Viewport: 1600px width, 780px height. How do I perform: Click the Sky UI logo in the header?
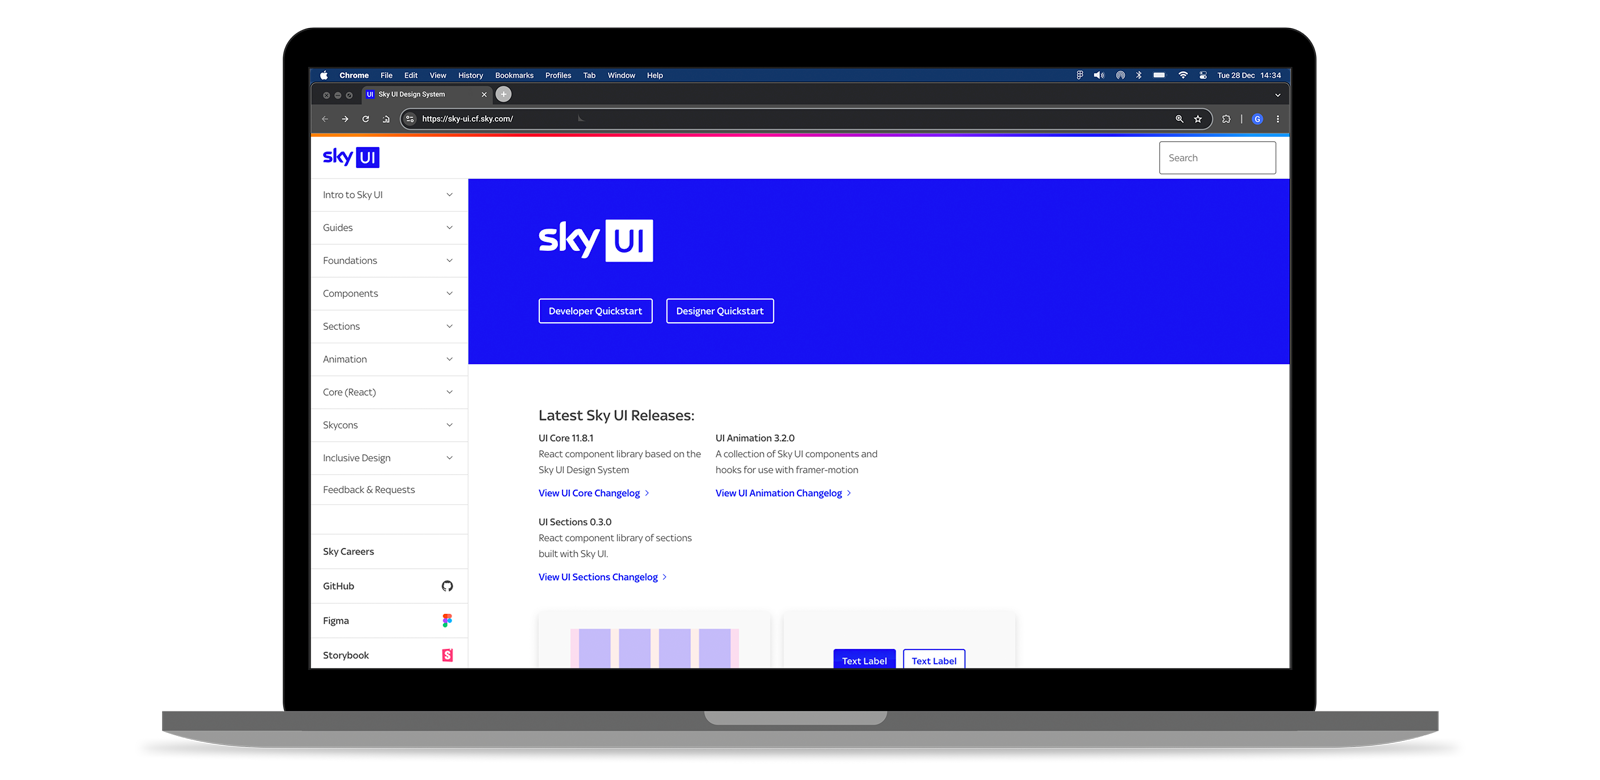351,157
